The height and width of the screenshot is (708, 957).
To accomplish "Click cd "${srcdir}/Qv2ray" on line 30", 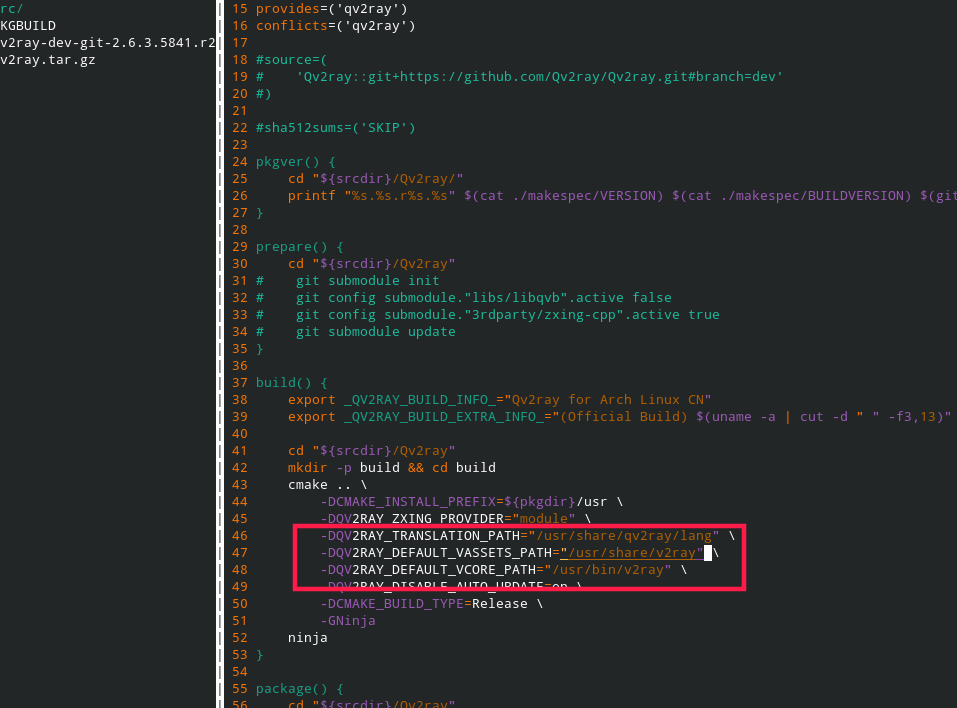I will 371,264.
